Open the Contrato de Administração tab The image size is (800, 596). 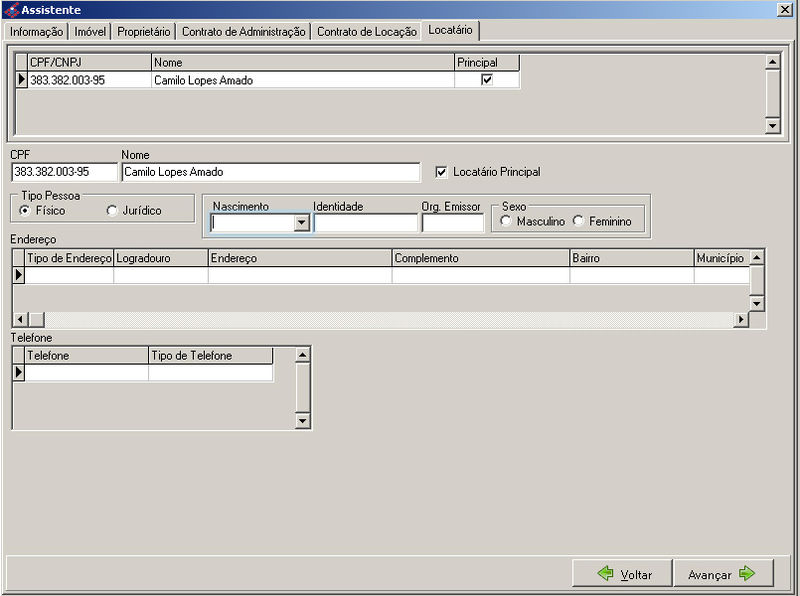click(243, 32)
